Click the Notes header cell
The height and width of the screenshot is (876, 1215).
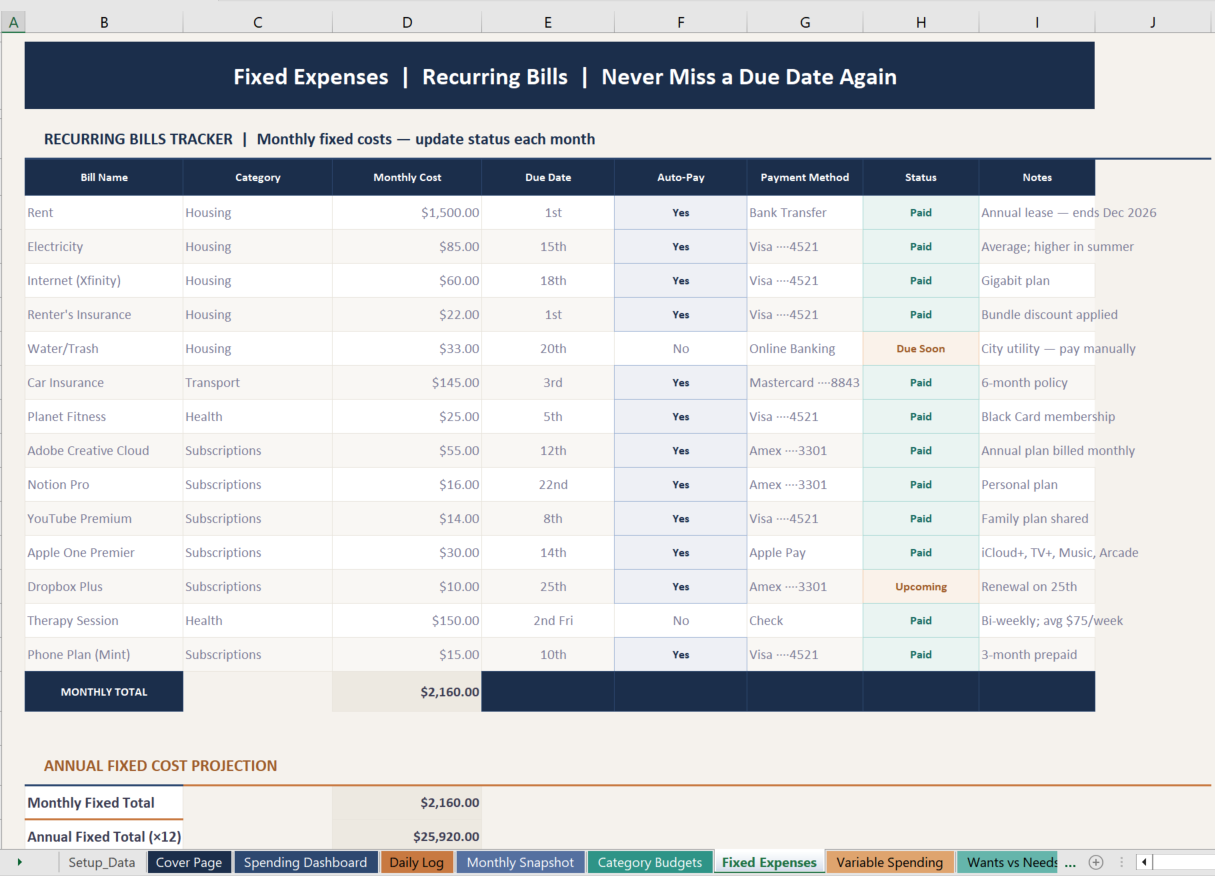click(x=1037, y=177)
